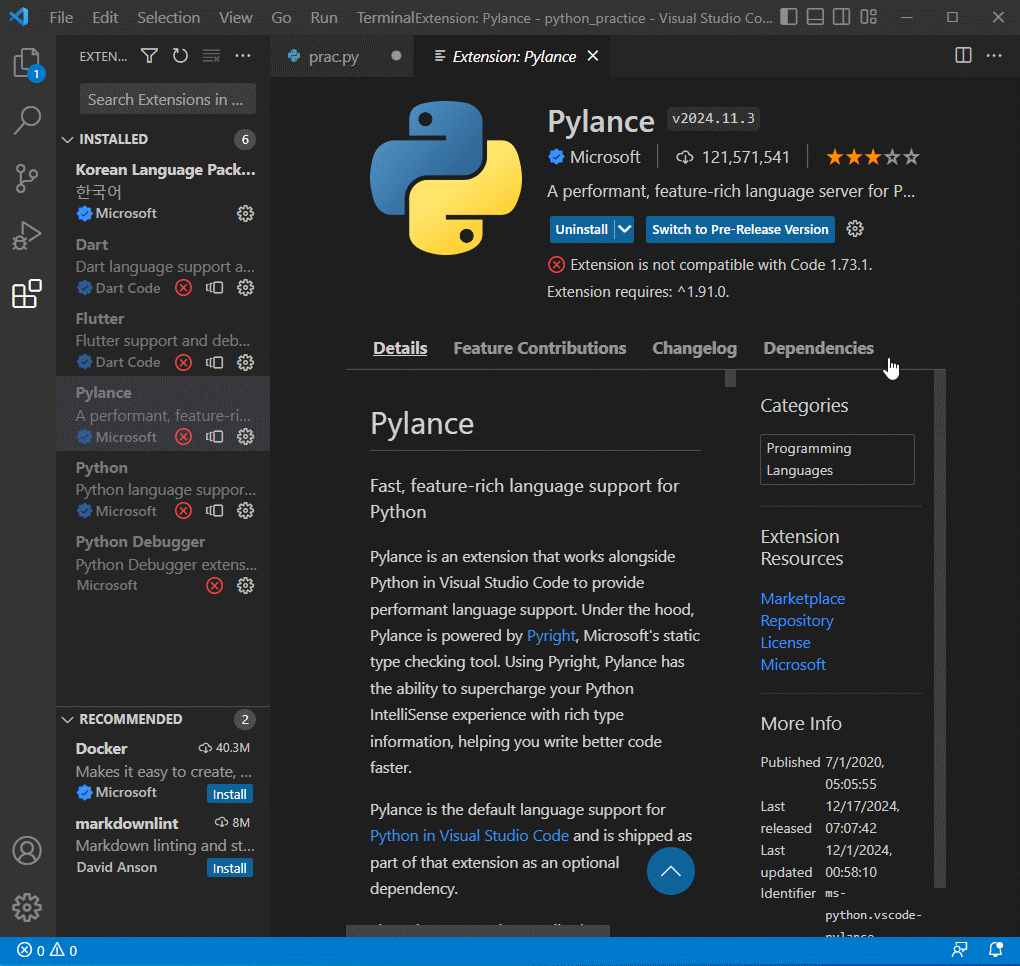Open the Explorer view in activity bar
Image resolution: width=1020 pixels, height=966 pixels.
click(27, 64)
